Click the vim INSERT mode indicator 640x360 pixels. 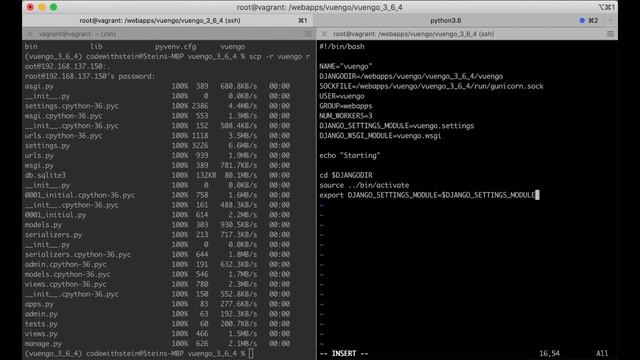tap(344, 353)
